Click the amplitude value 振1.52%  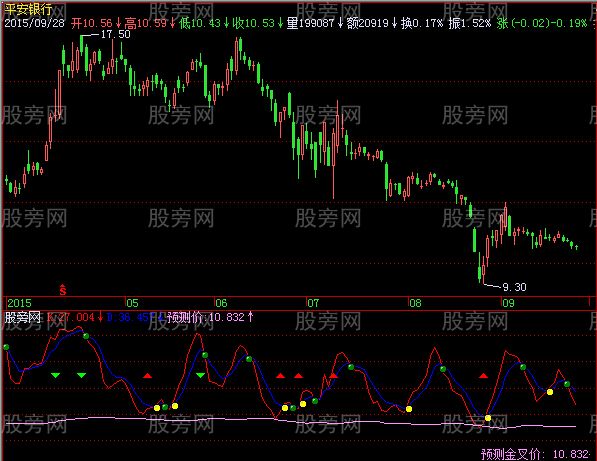(470, 23)
